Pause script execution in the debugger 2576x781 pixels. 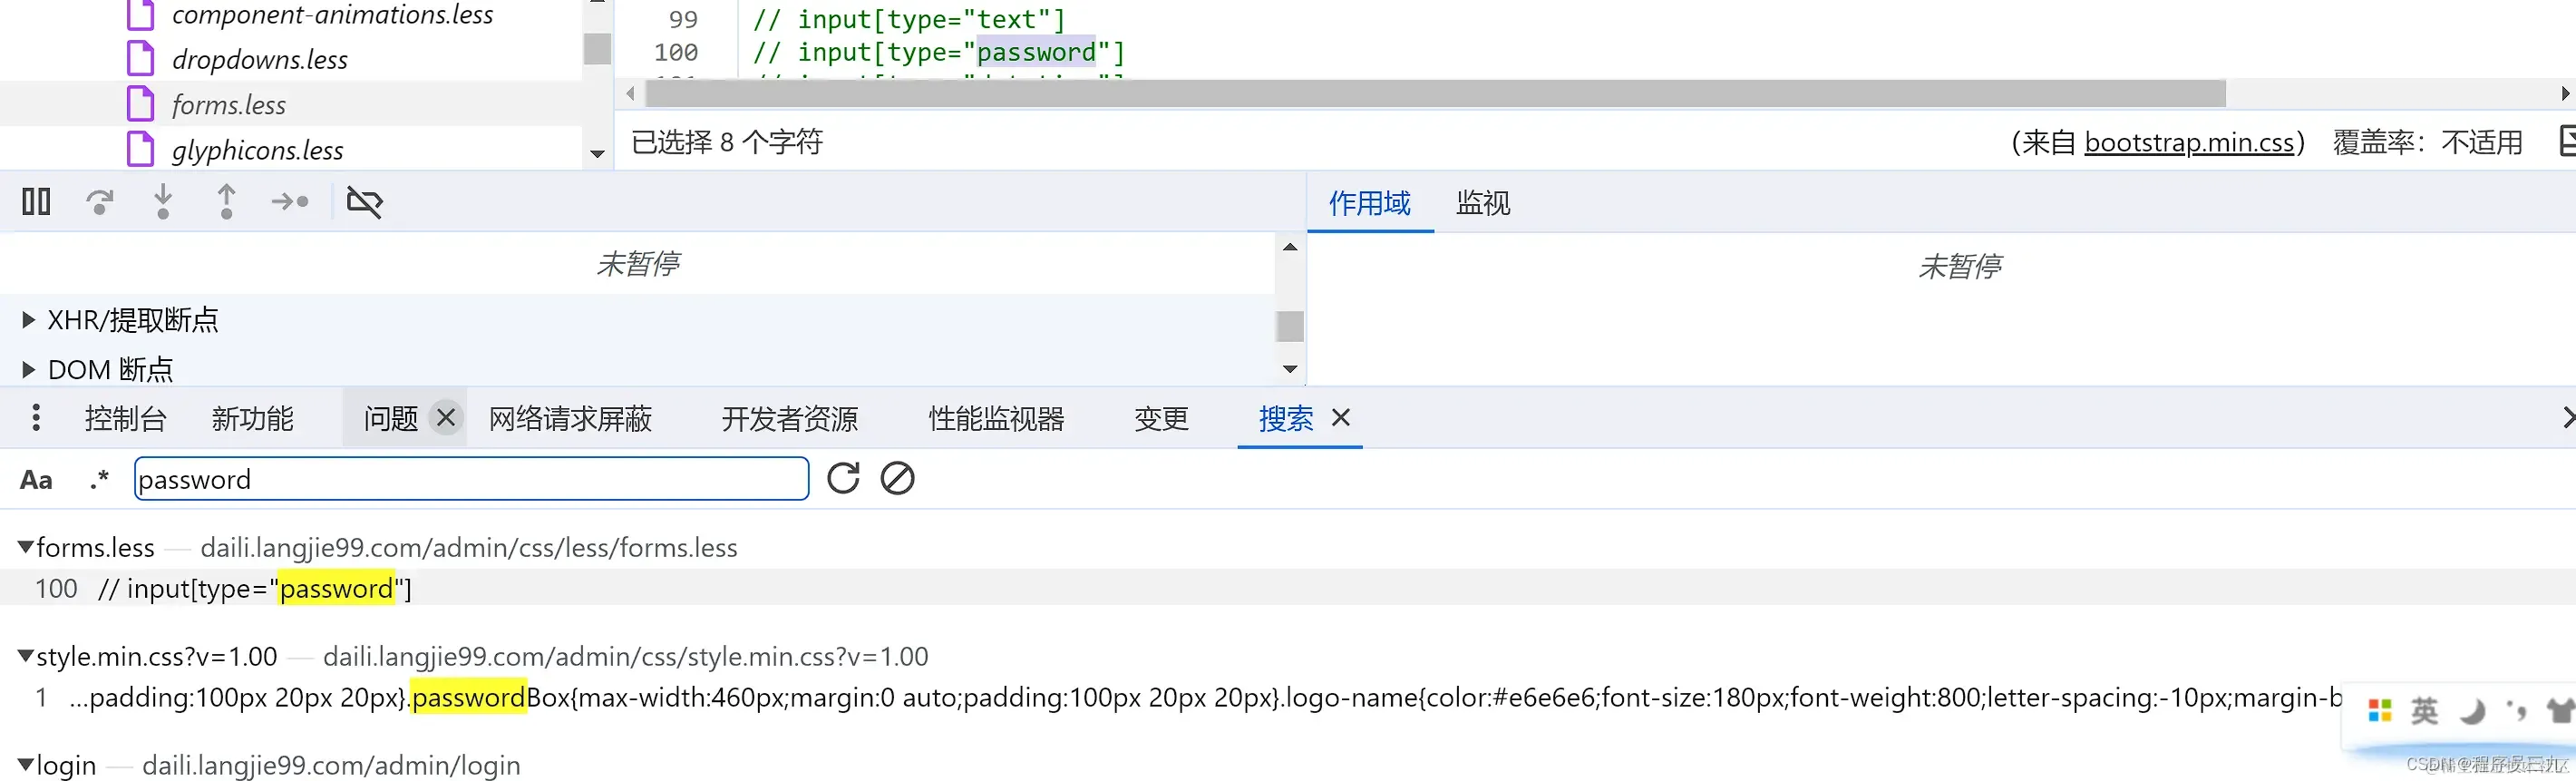(36, 202)
